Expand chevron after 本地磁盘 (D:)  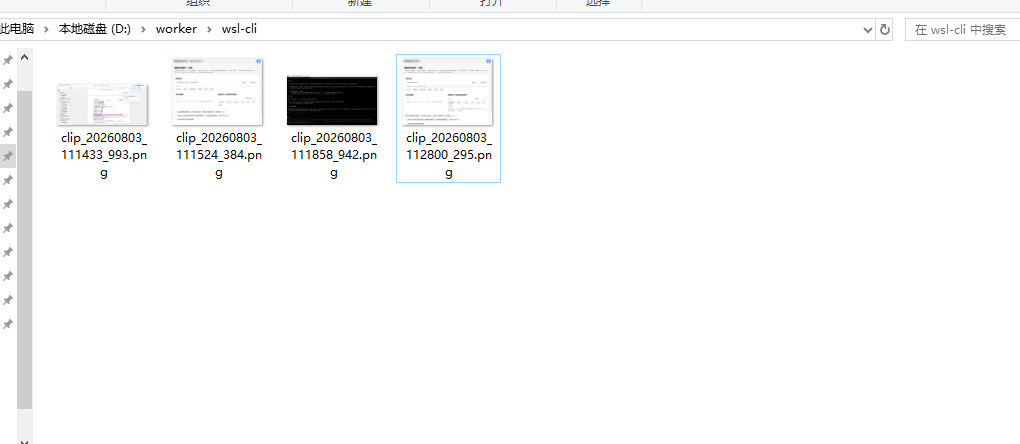[143, 29]
